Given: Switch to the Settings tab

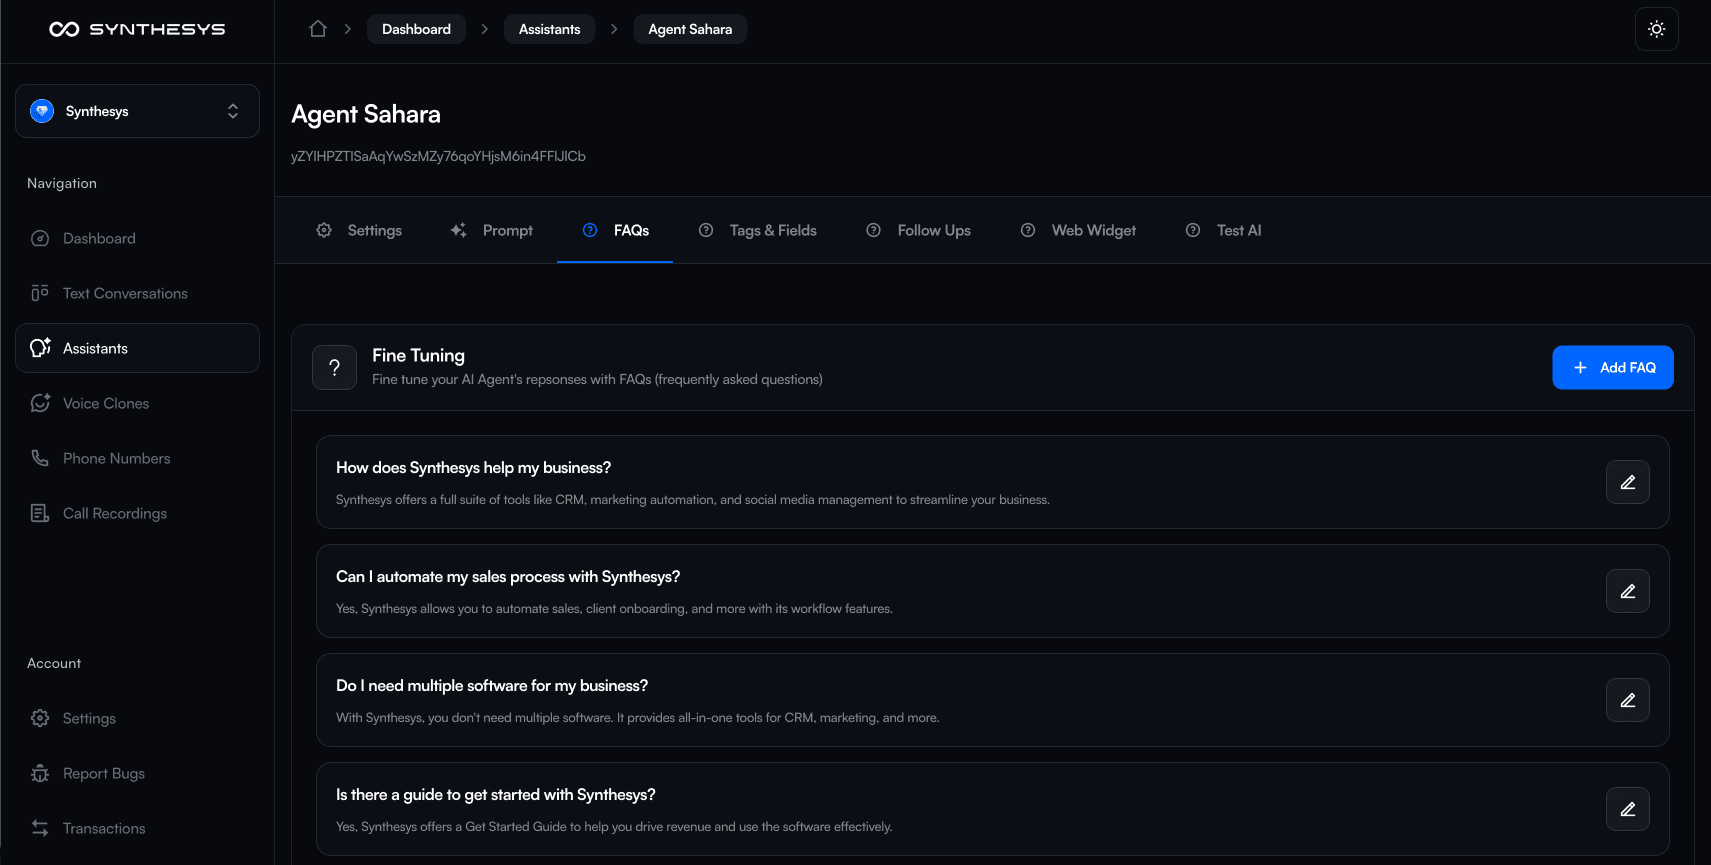Looking at the screenshot, I should tap(359, 230).
